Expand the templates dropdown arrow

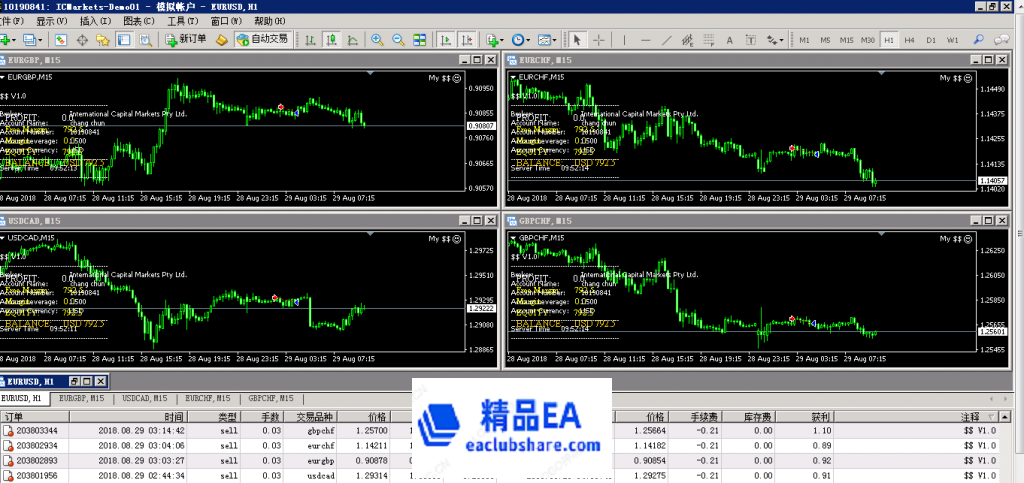[556, 40]
